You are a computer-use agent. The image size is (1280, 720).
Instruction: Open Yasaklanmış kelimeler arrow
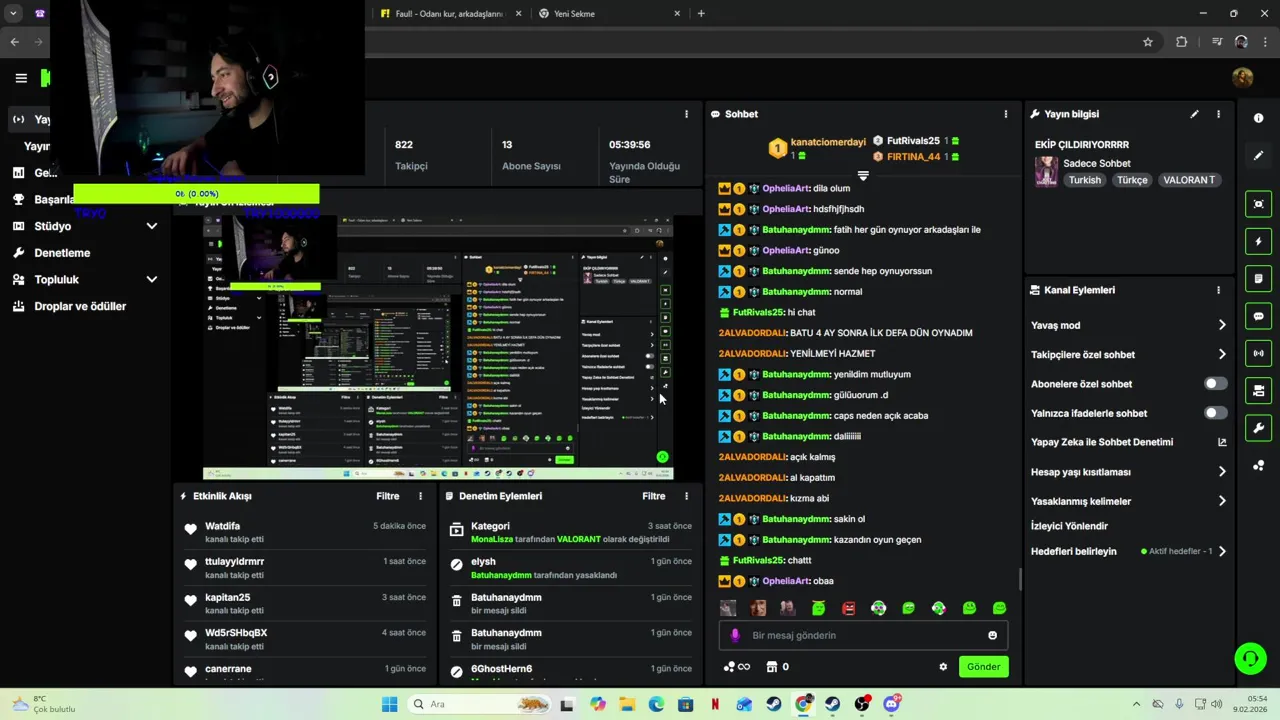pos(1222,501)
